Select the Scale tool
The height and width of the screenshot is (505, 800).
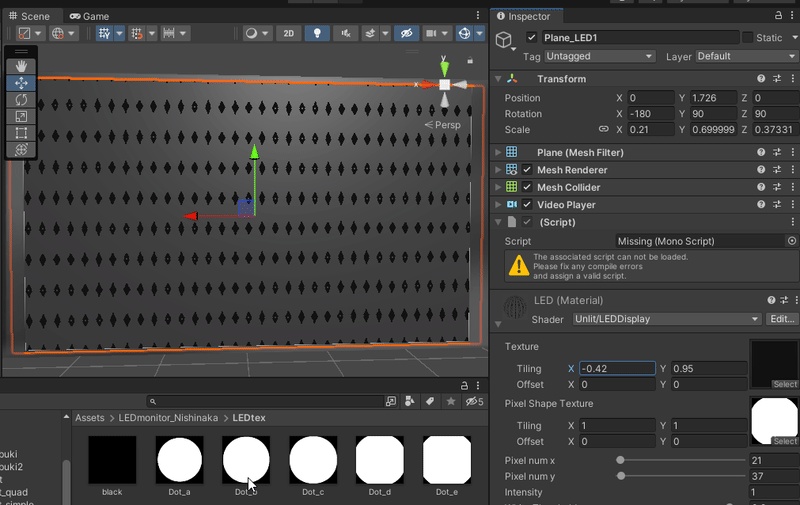pyautogui.click(x=22, y=116)
